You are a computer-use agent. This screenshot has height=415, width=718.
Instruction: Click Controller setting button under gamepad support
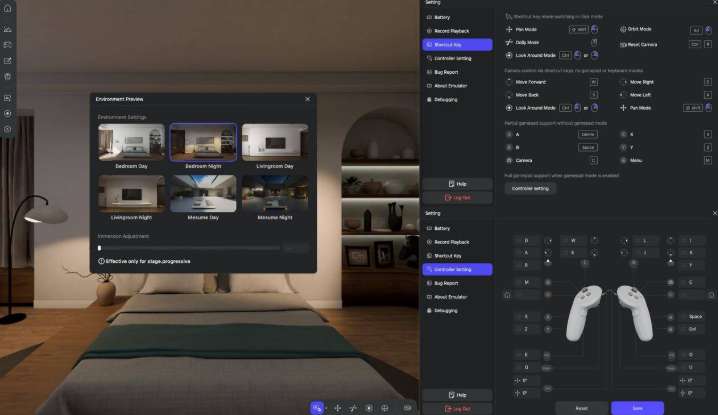530,188
